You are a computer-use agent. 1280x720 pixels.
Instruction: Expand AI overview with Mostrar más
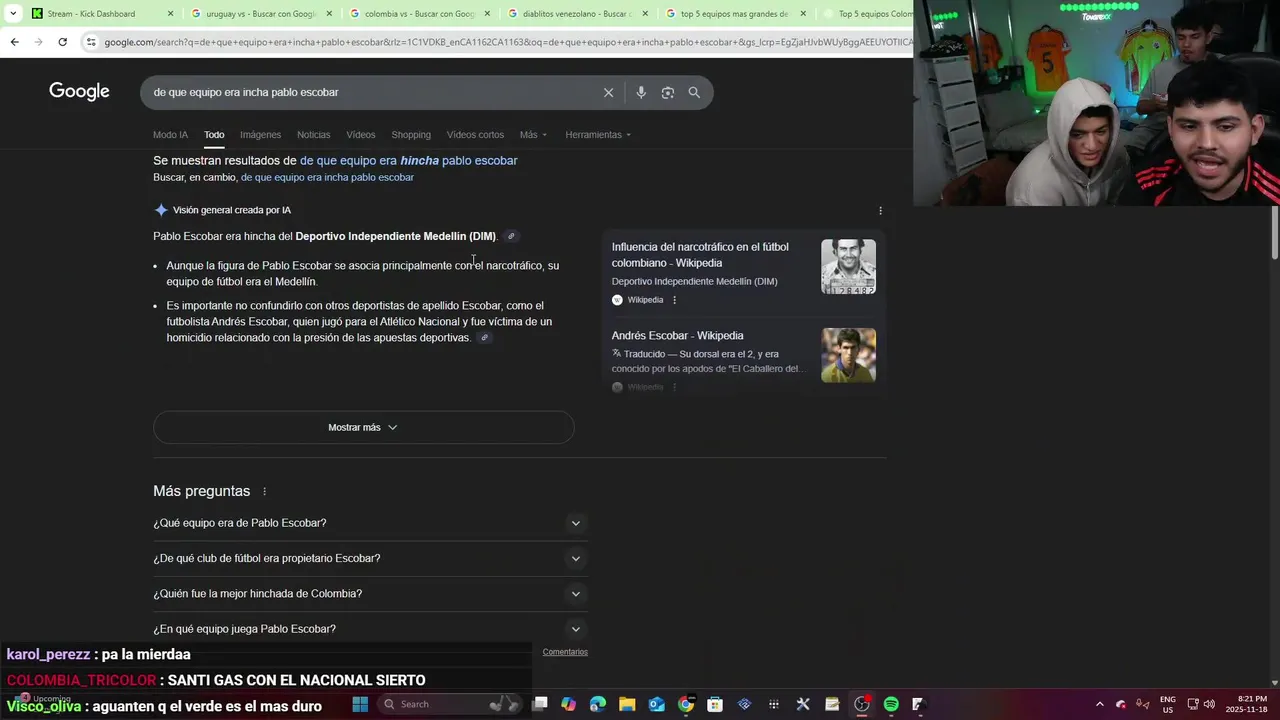pyautogui.click(x=363, y=427)
